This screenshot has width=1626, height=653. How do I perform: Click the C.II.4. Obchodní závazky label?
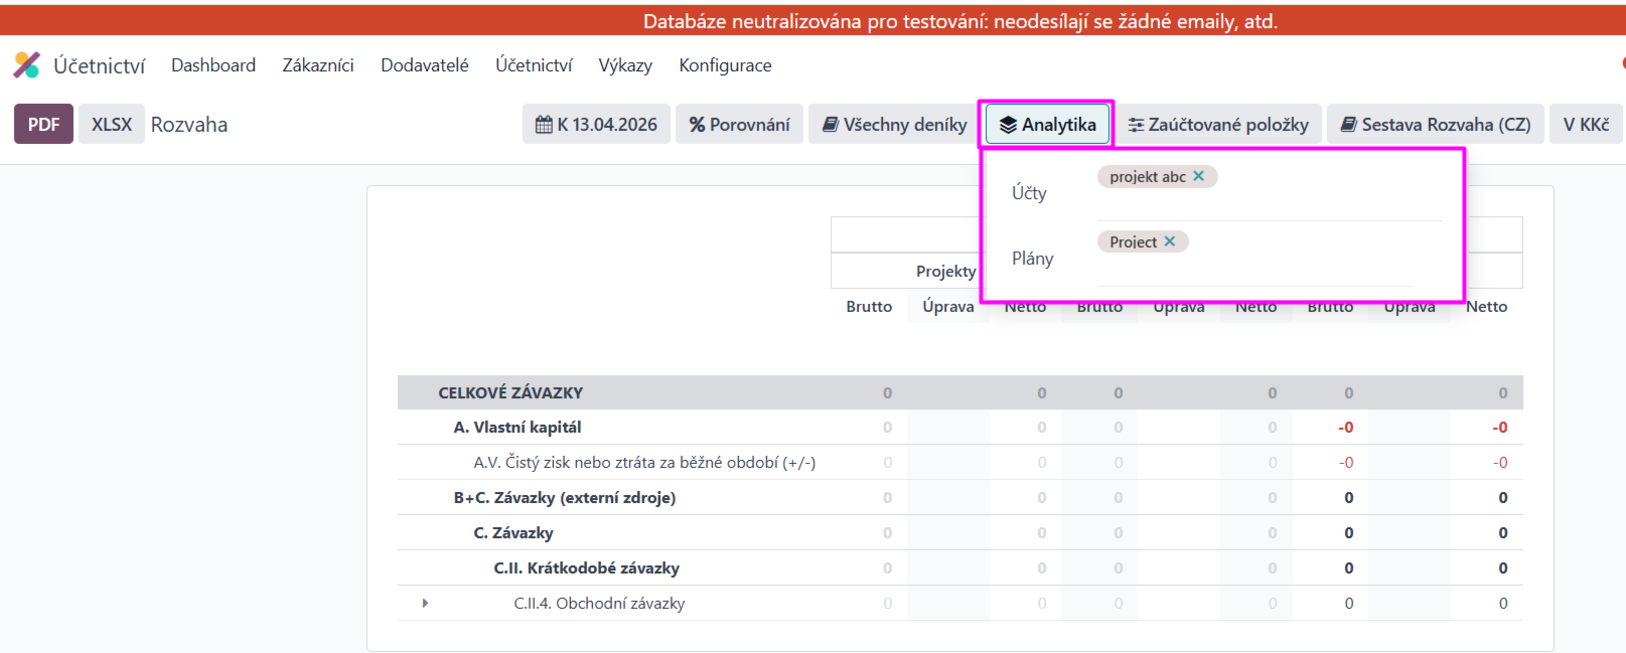[599, 603]
